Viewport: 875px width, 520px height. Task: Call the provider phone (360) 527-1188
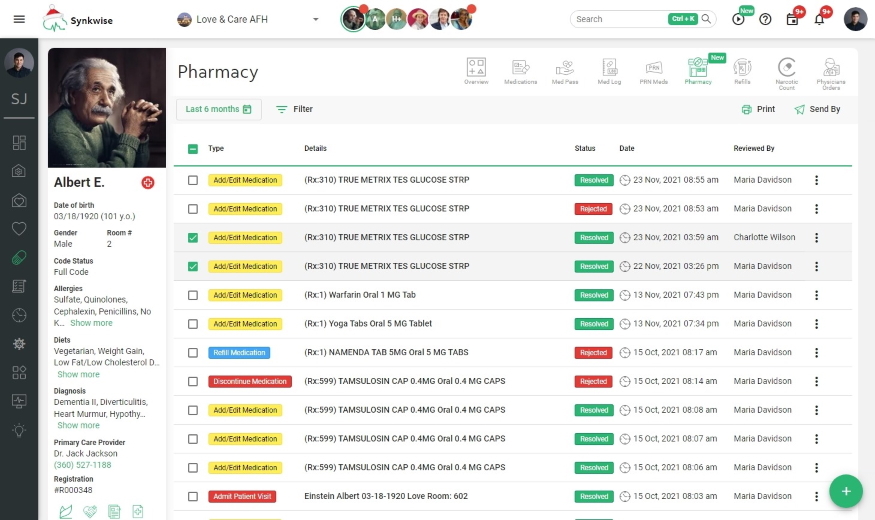tap(82, 465)
